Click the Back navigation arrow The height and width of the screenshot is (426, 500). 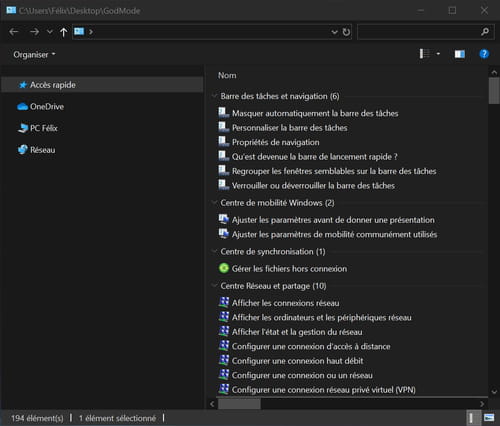point(14,32)
